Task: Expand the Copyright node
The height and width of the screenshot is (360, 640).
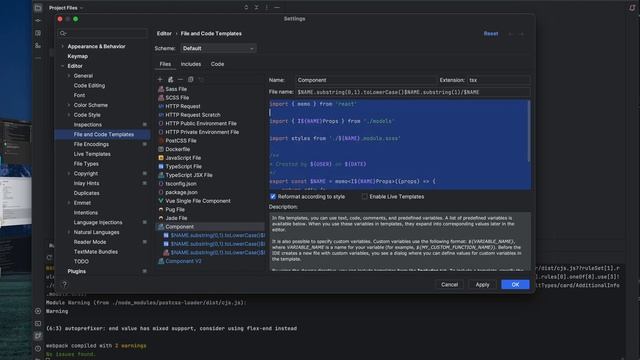Action: [69, 173]
